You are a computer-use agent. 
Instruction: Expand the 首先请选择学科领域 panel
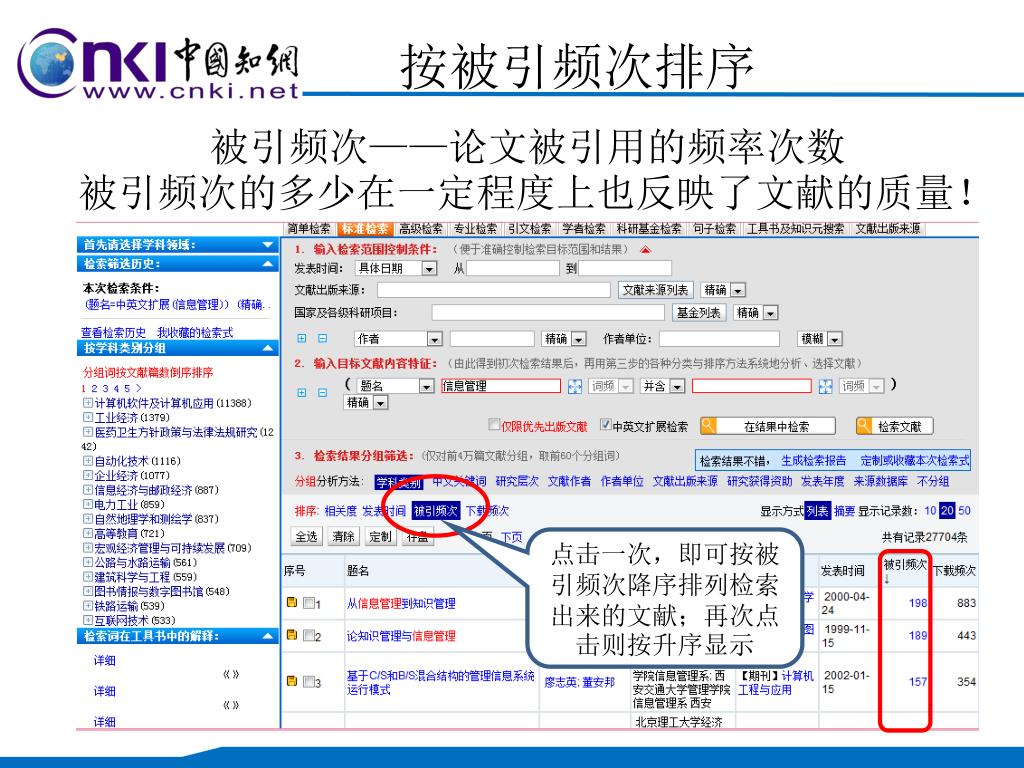267,245
